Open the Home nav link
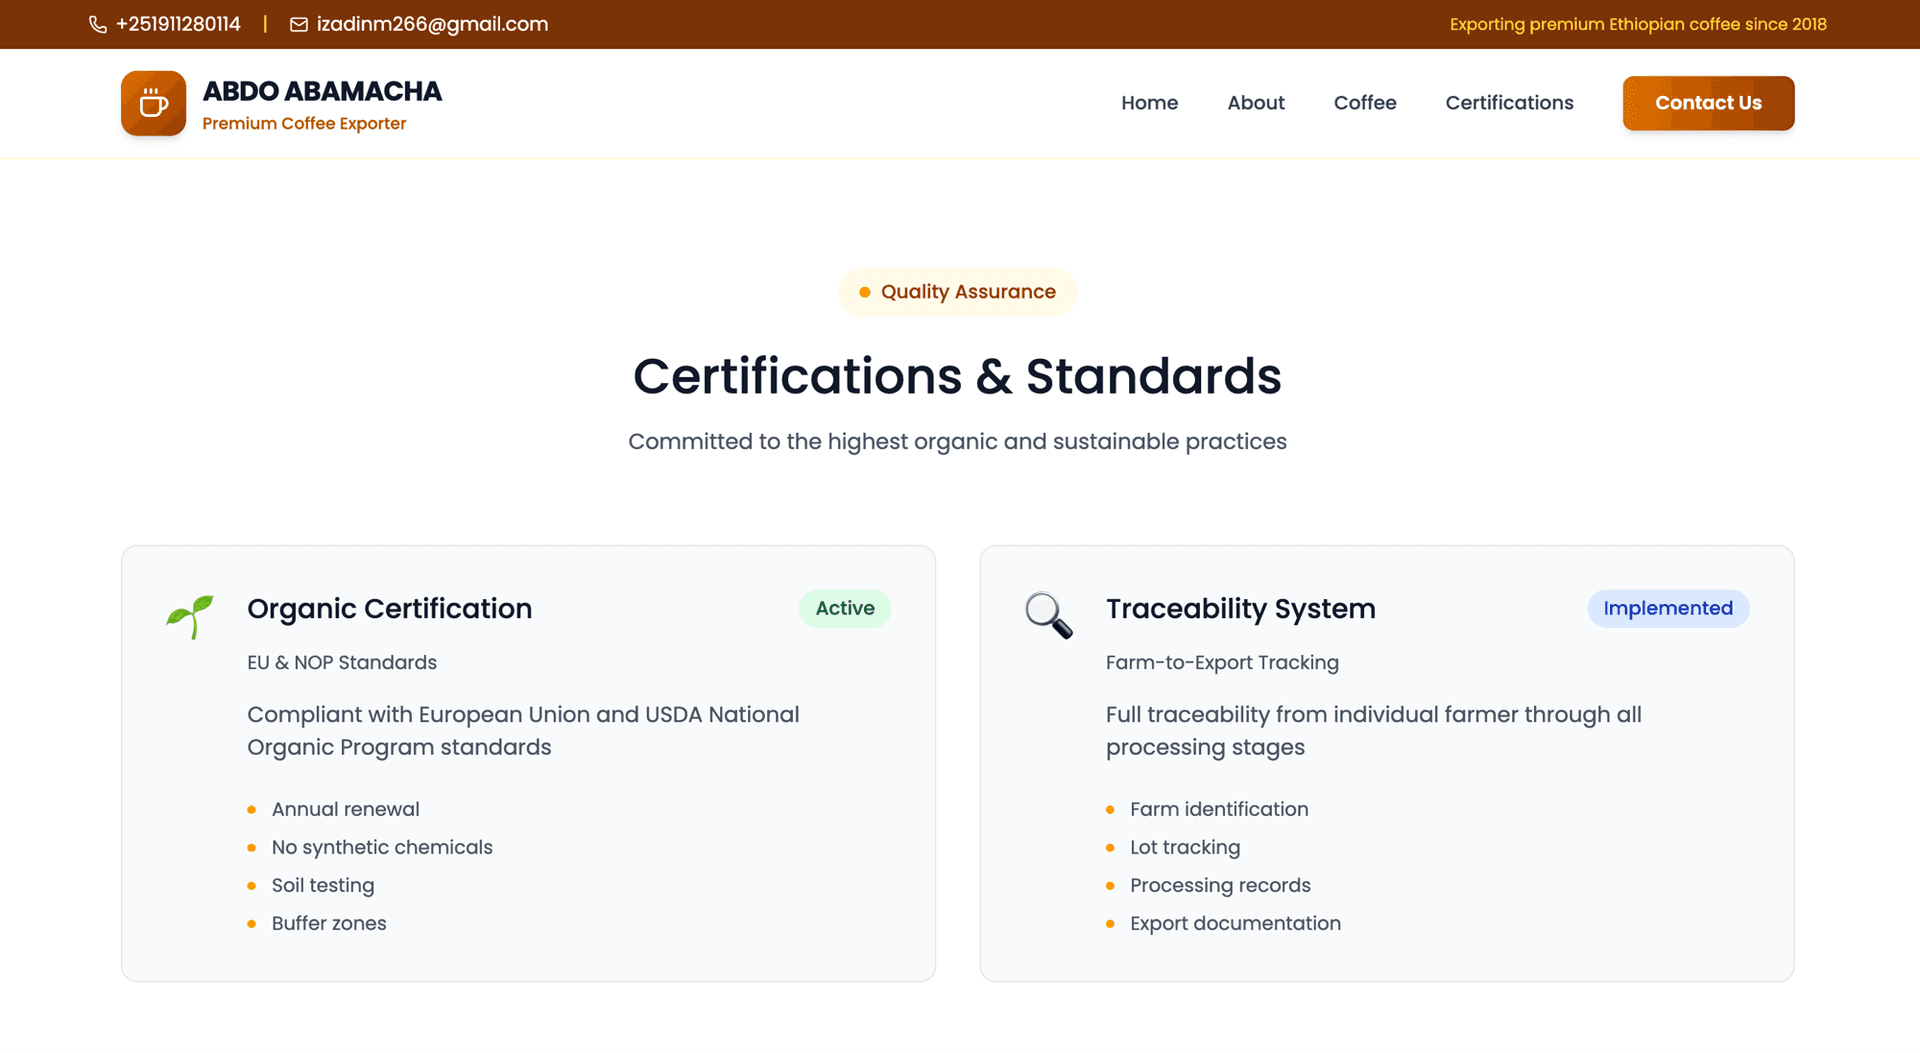Screen dimensions: 1920x1053 coord(1149,103)
